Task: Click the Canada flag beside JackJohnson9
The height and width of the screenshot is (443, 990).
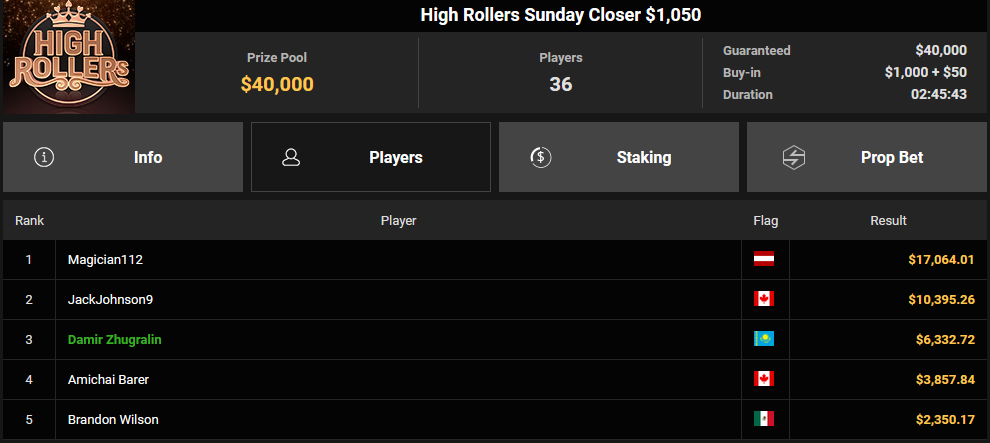Action: click(763, 299)
